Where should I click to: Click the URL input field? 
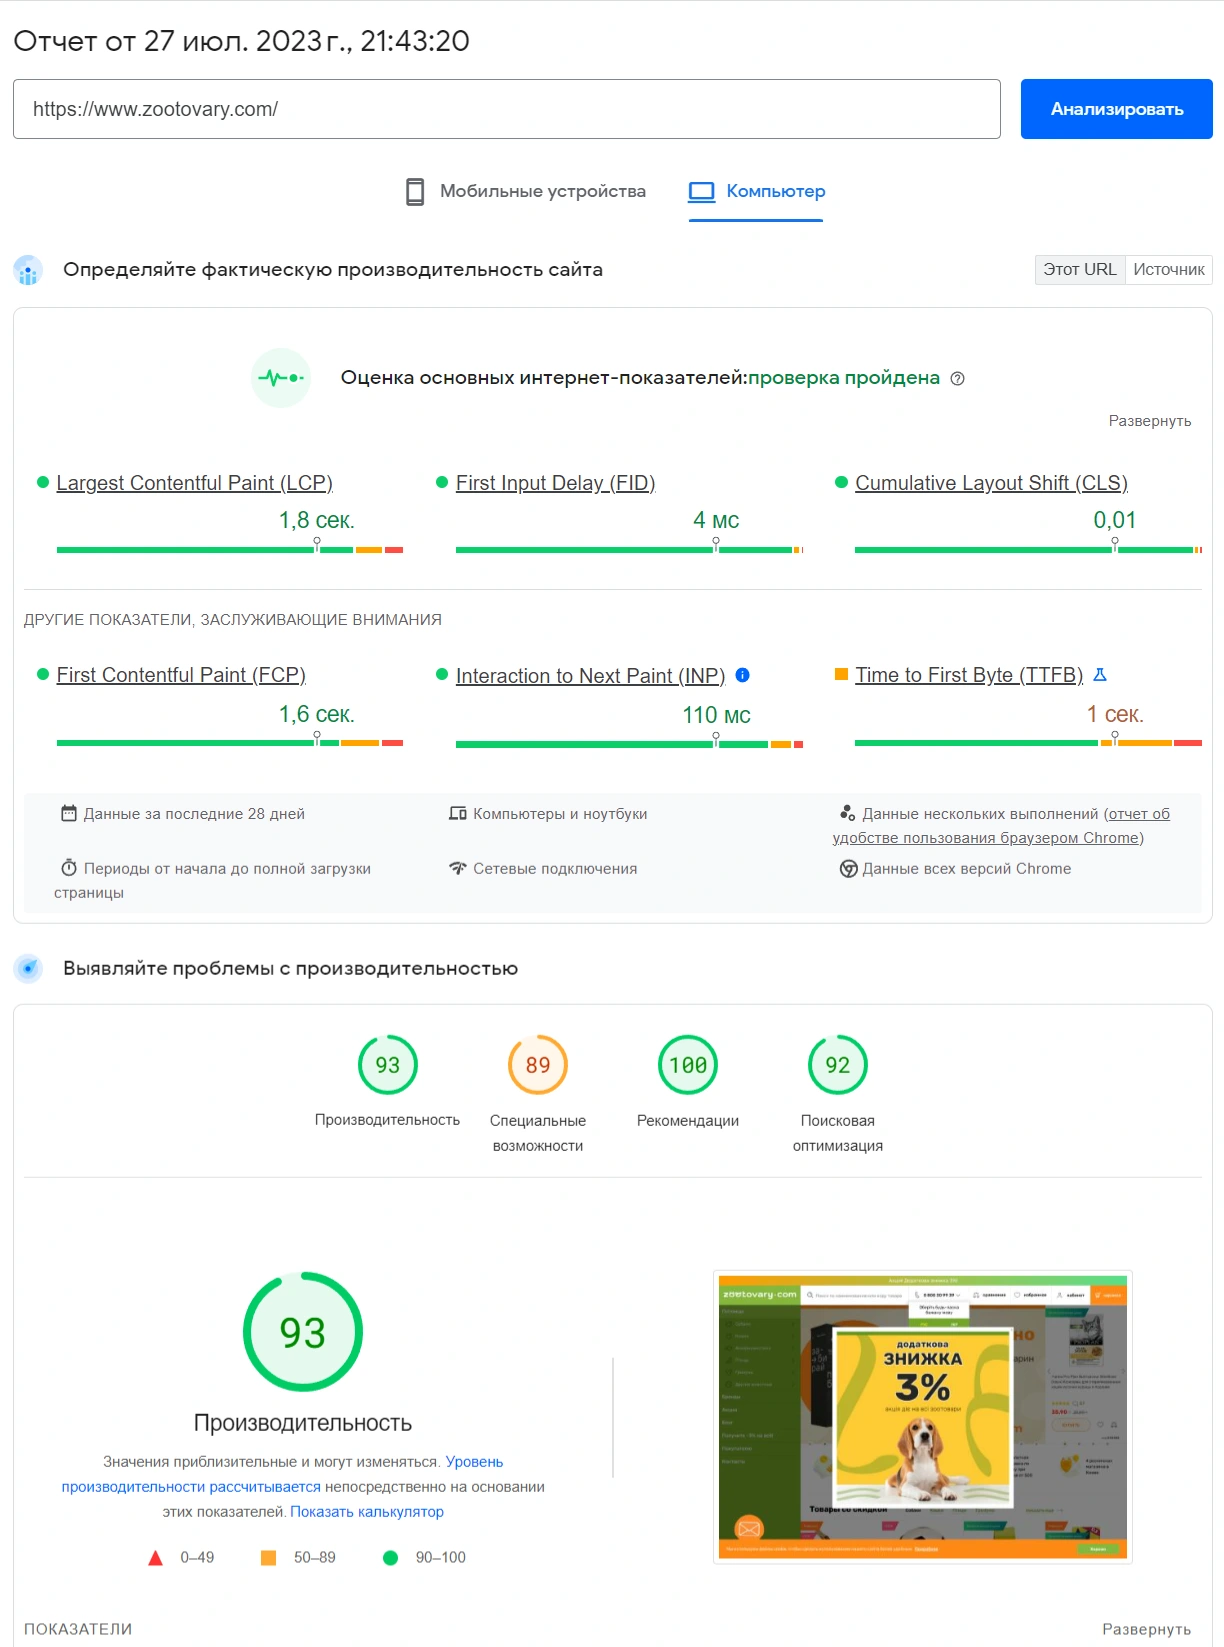point(506,109)
